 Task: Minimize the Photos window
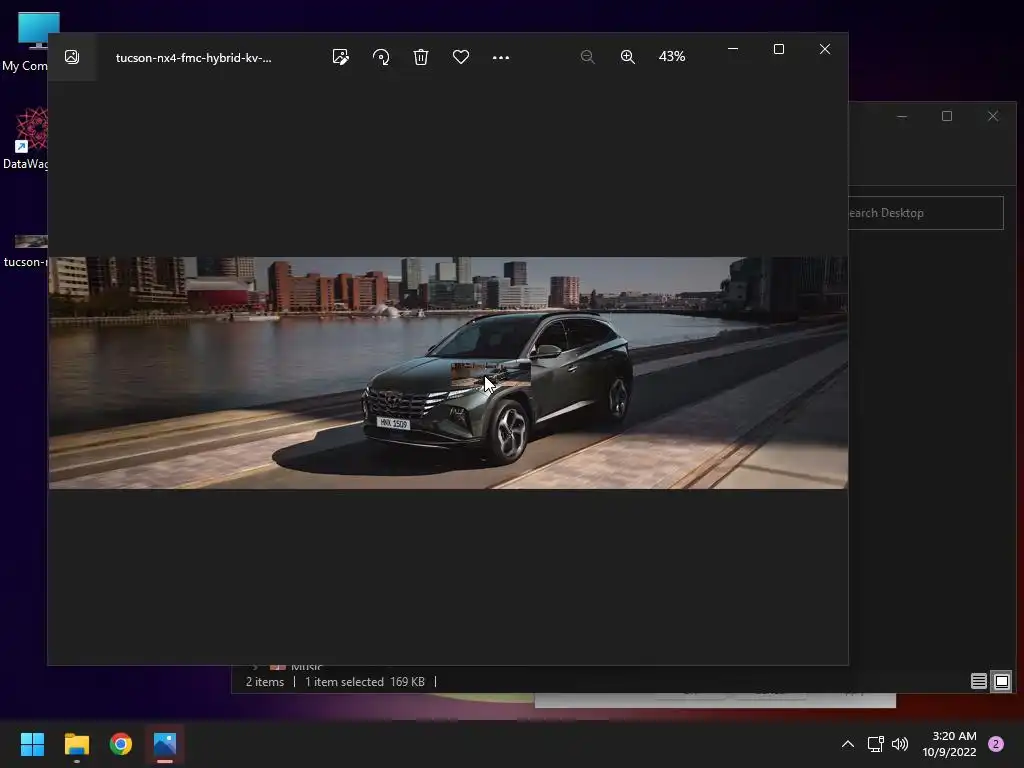(733, 49)
